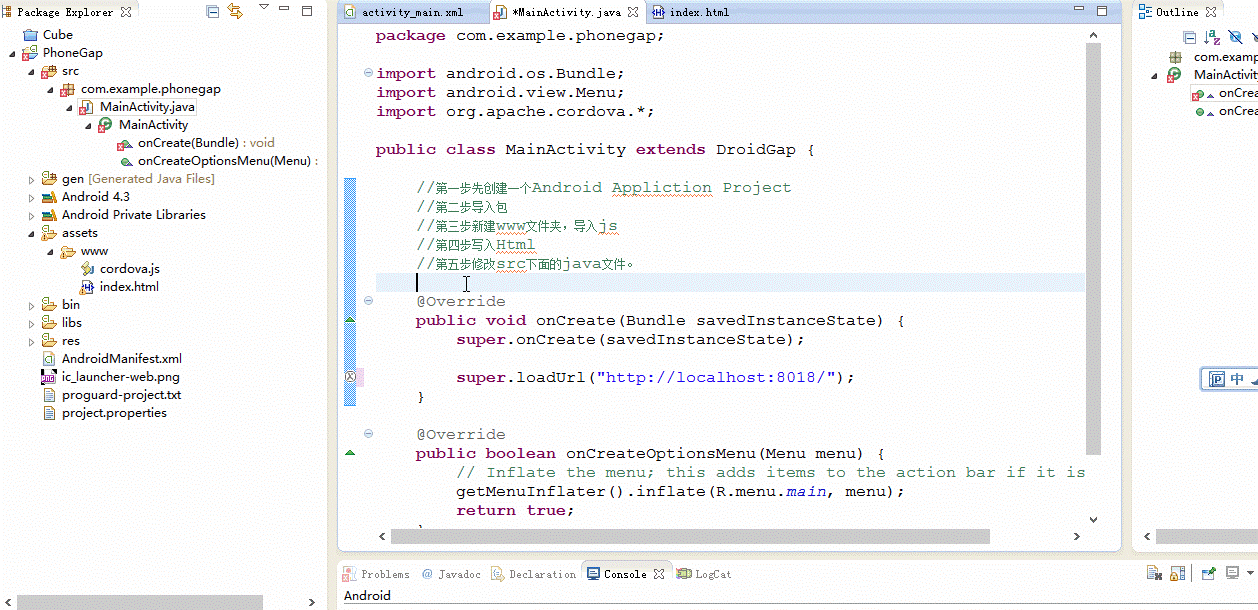Open the Declaration tab
This screenshot has height=610, width=1258.
click(534, 574)
